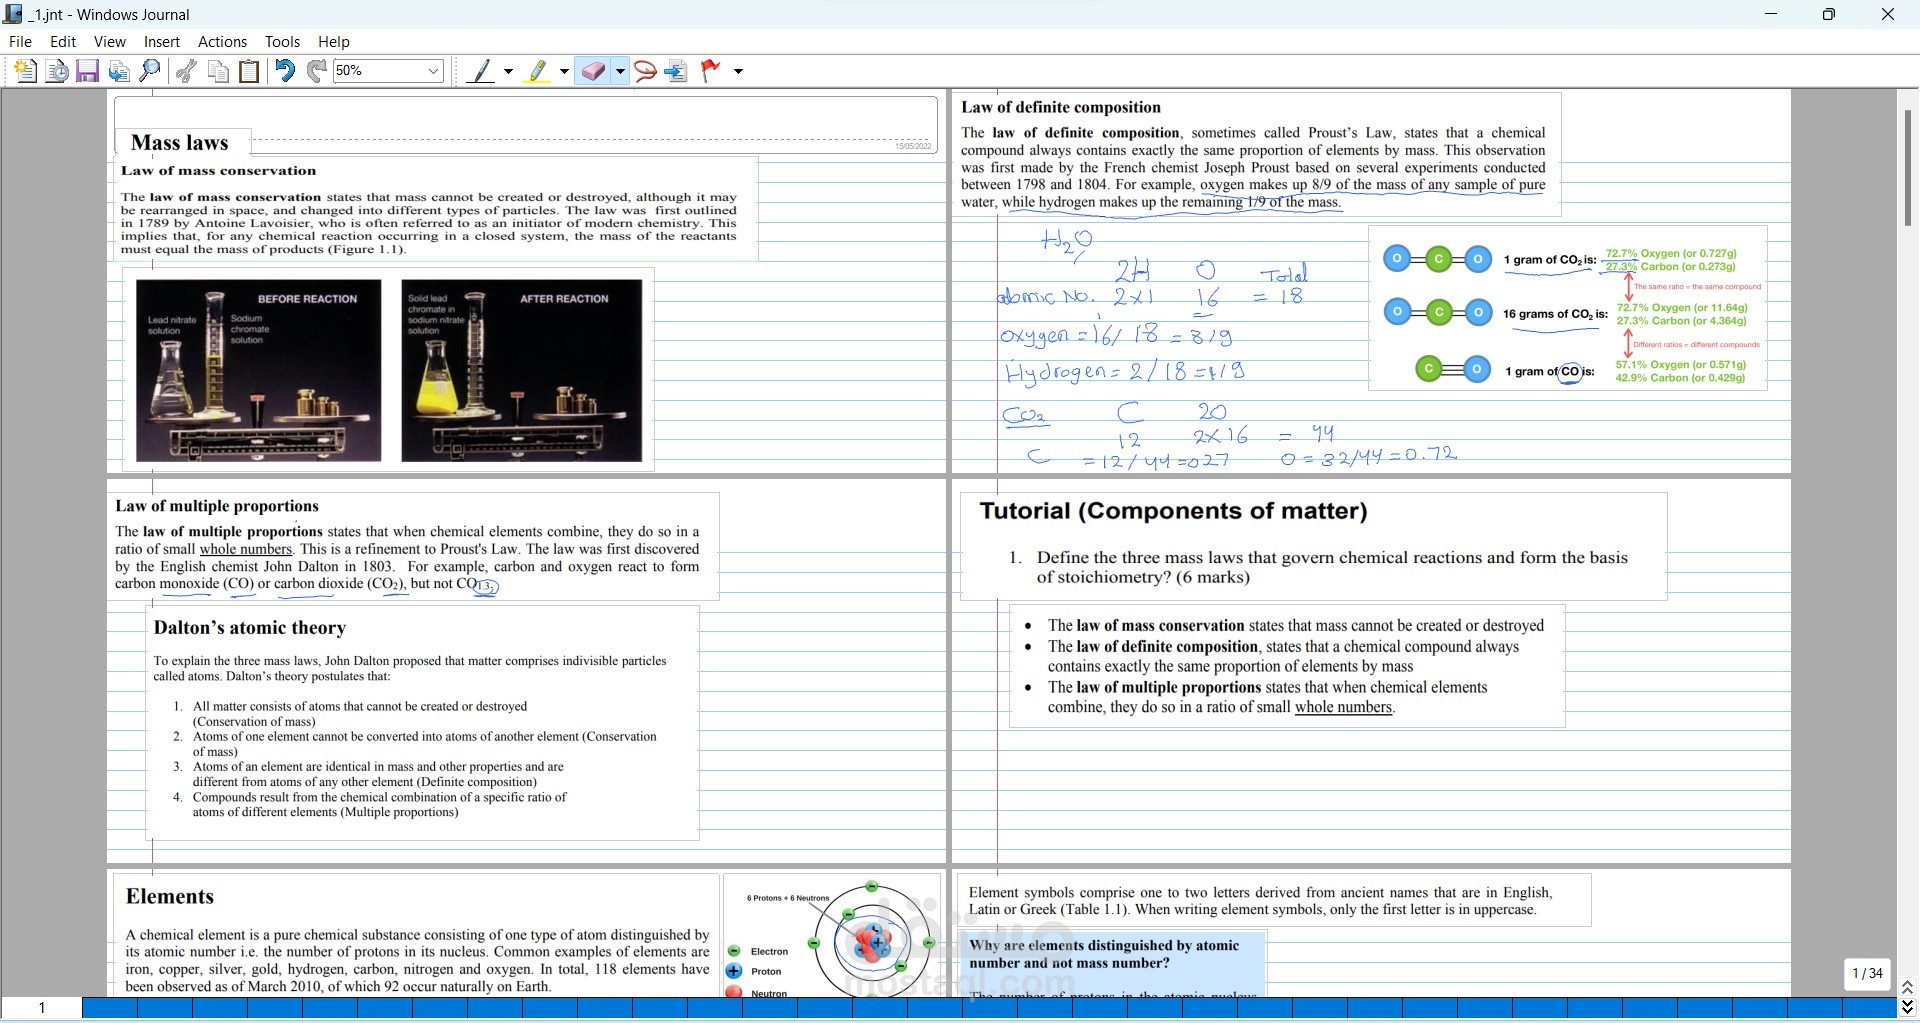This screenshot has height=1023, width=1920.
Task: Click the CO2 molecule ratio diagram
Action: [1568, 308]
